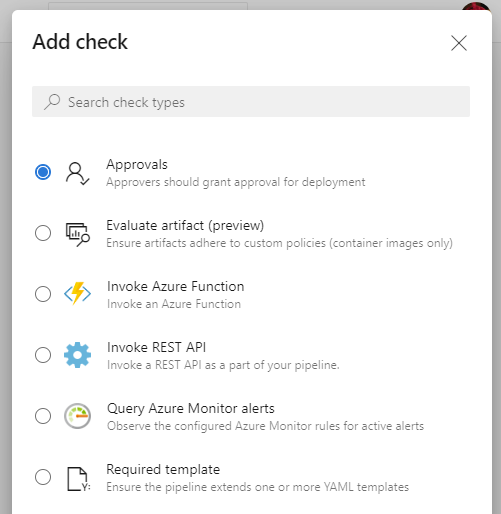Click the "Invoke Azure Function" title
This screenshot has height=514, width=501.
(x=175, y=286)
